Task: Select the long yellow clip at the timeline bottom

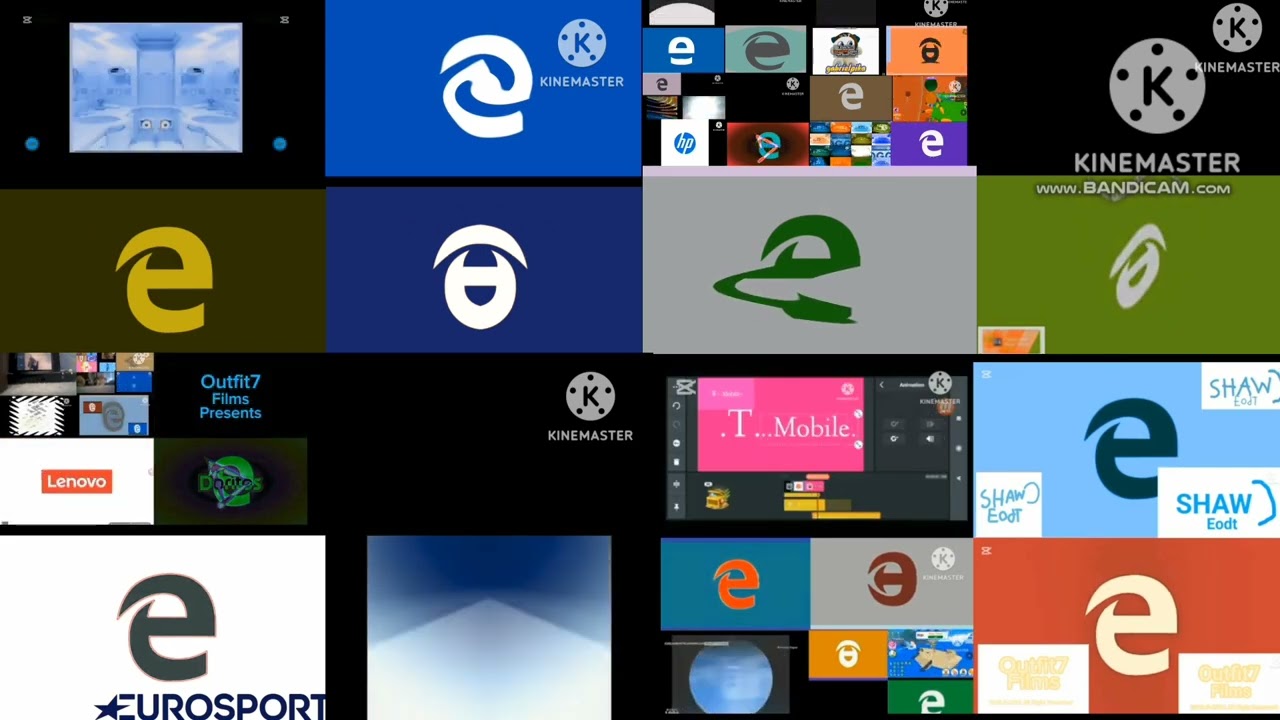Action: [846, 515]
